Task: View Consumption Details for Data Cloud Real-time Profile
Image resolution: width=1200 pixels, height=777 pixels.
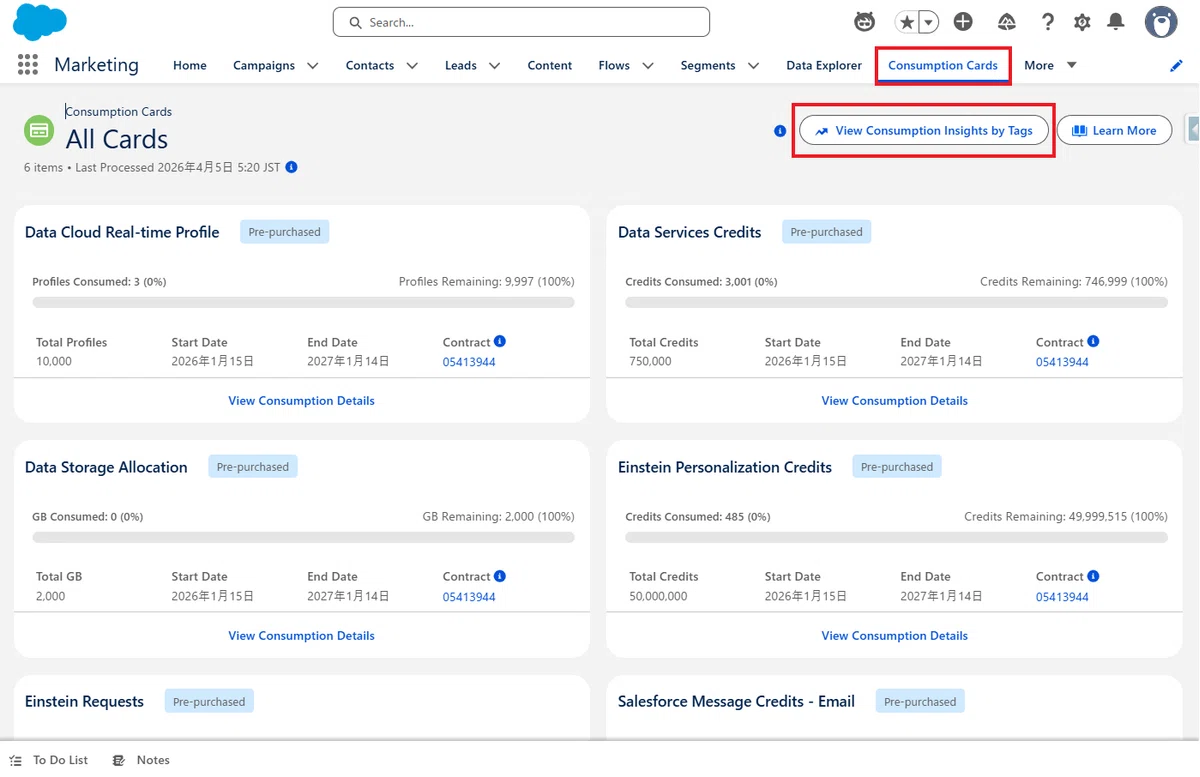Action: 301,401
